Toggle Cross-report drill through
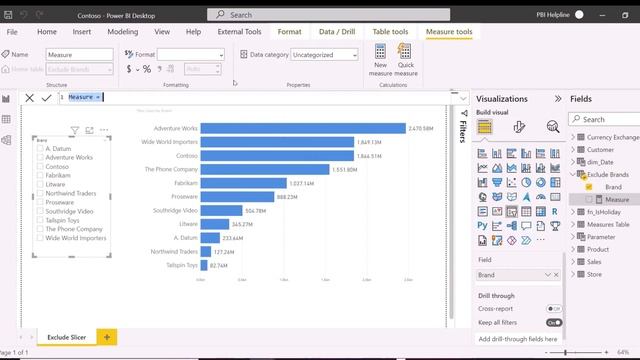The height and width of the screenshot is (360, 640). tap(553, 309)
